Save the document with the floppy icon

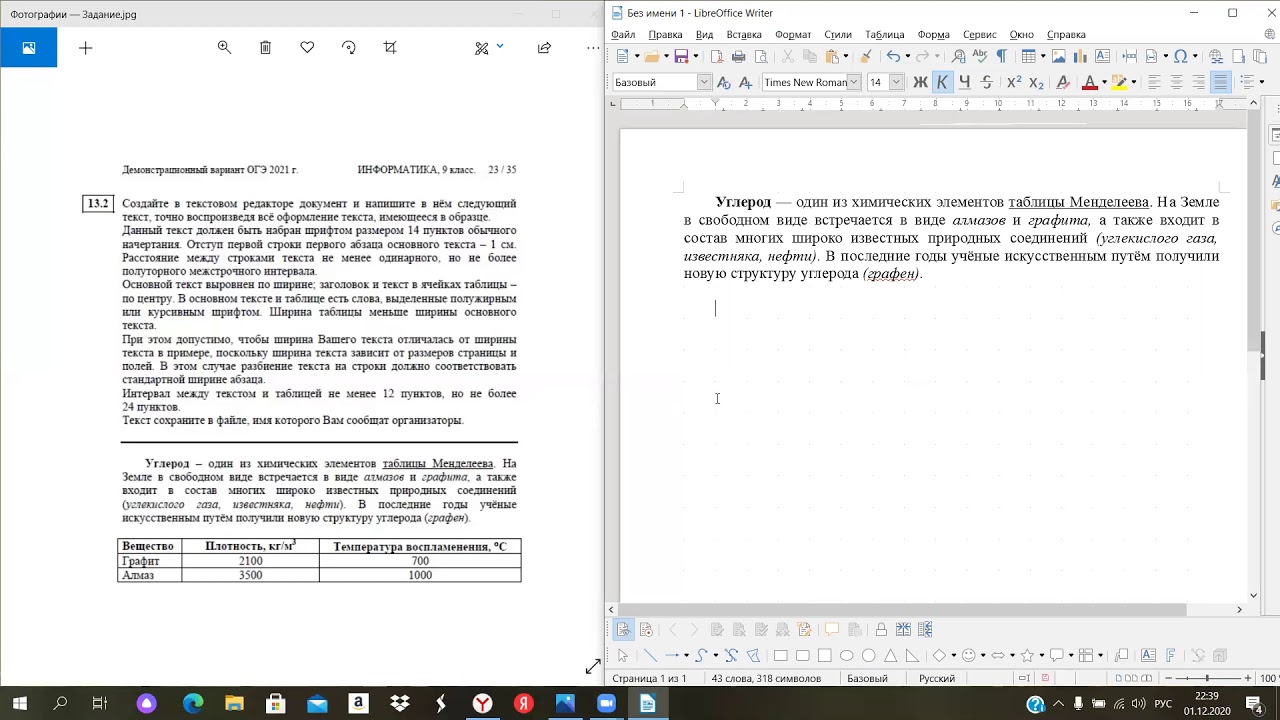[x=681, y=56]
